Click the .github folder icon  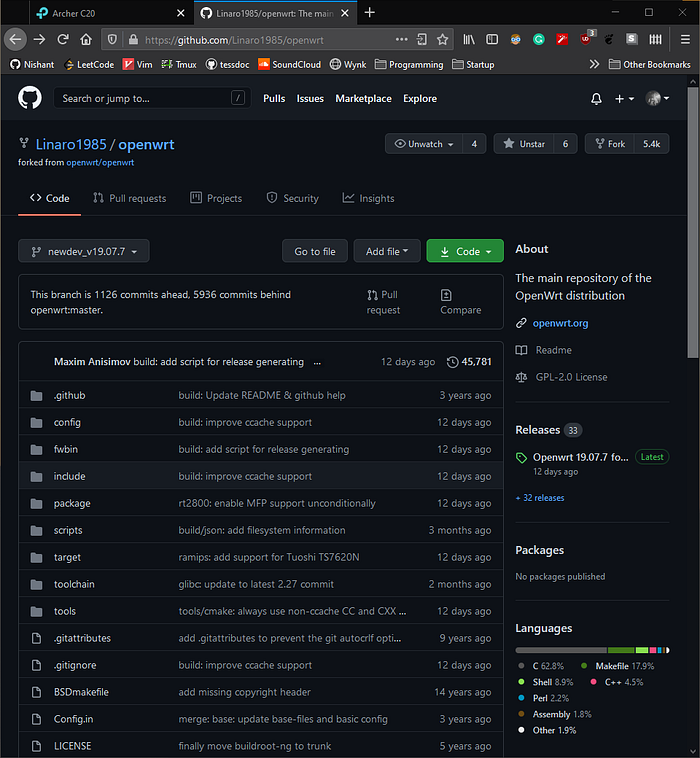36,396
